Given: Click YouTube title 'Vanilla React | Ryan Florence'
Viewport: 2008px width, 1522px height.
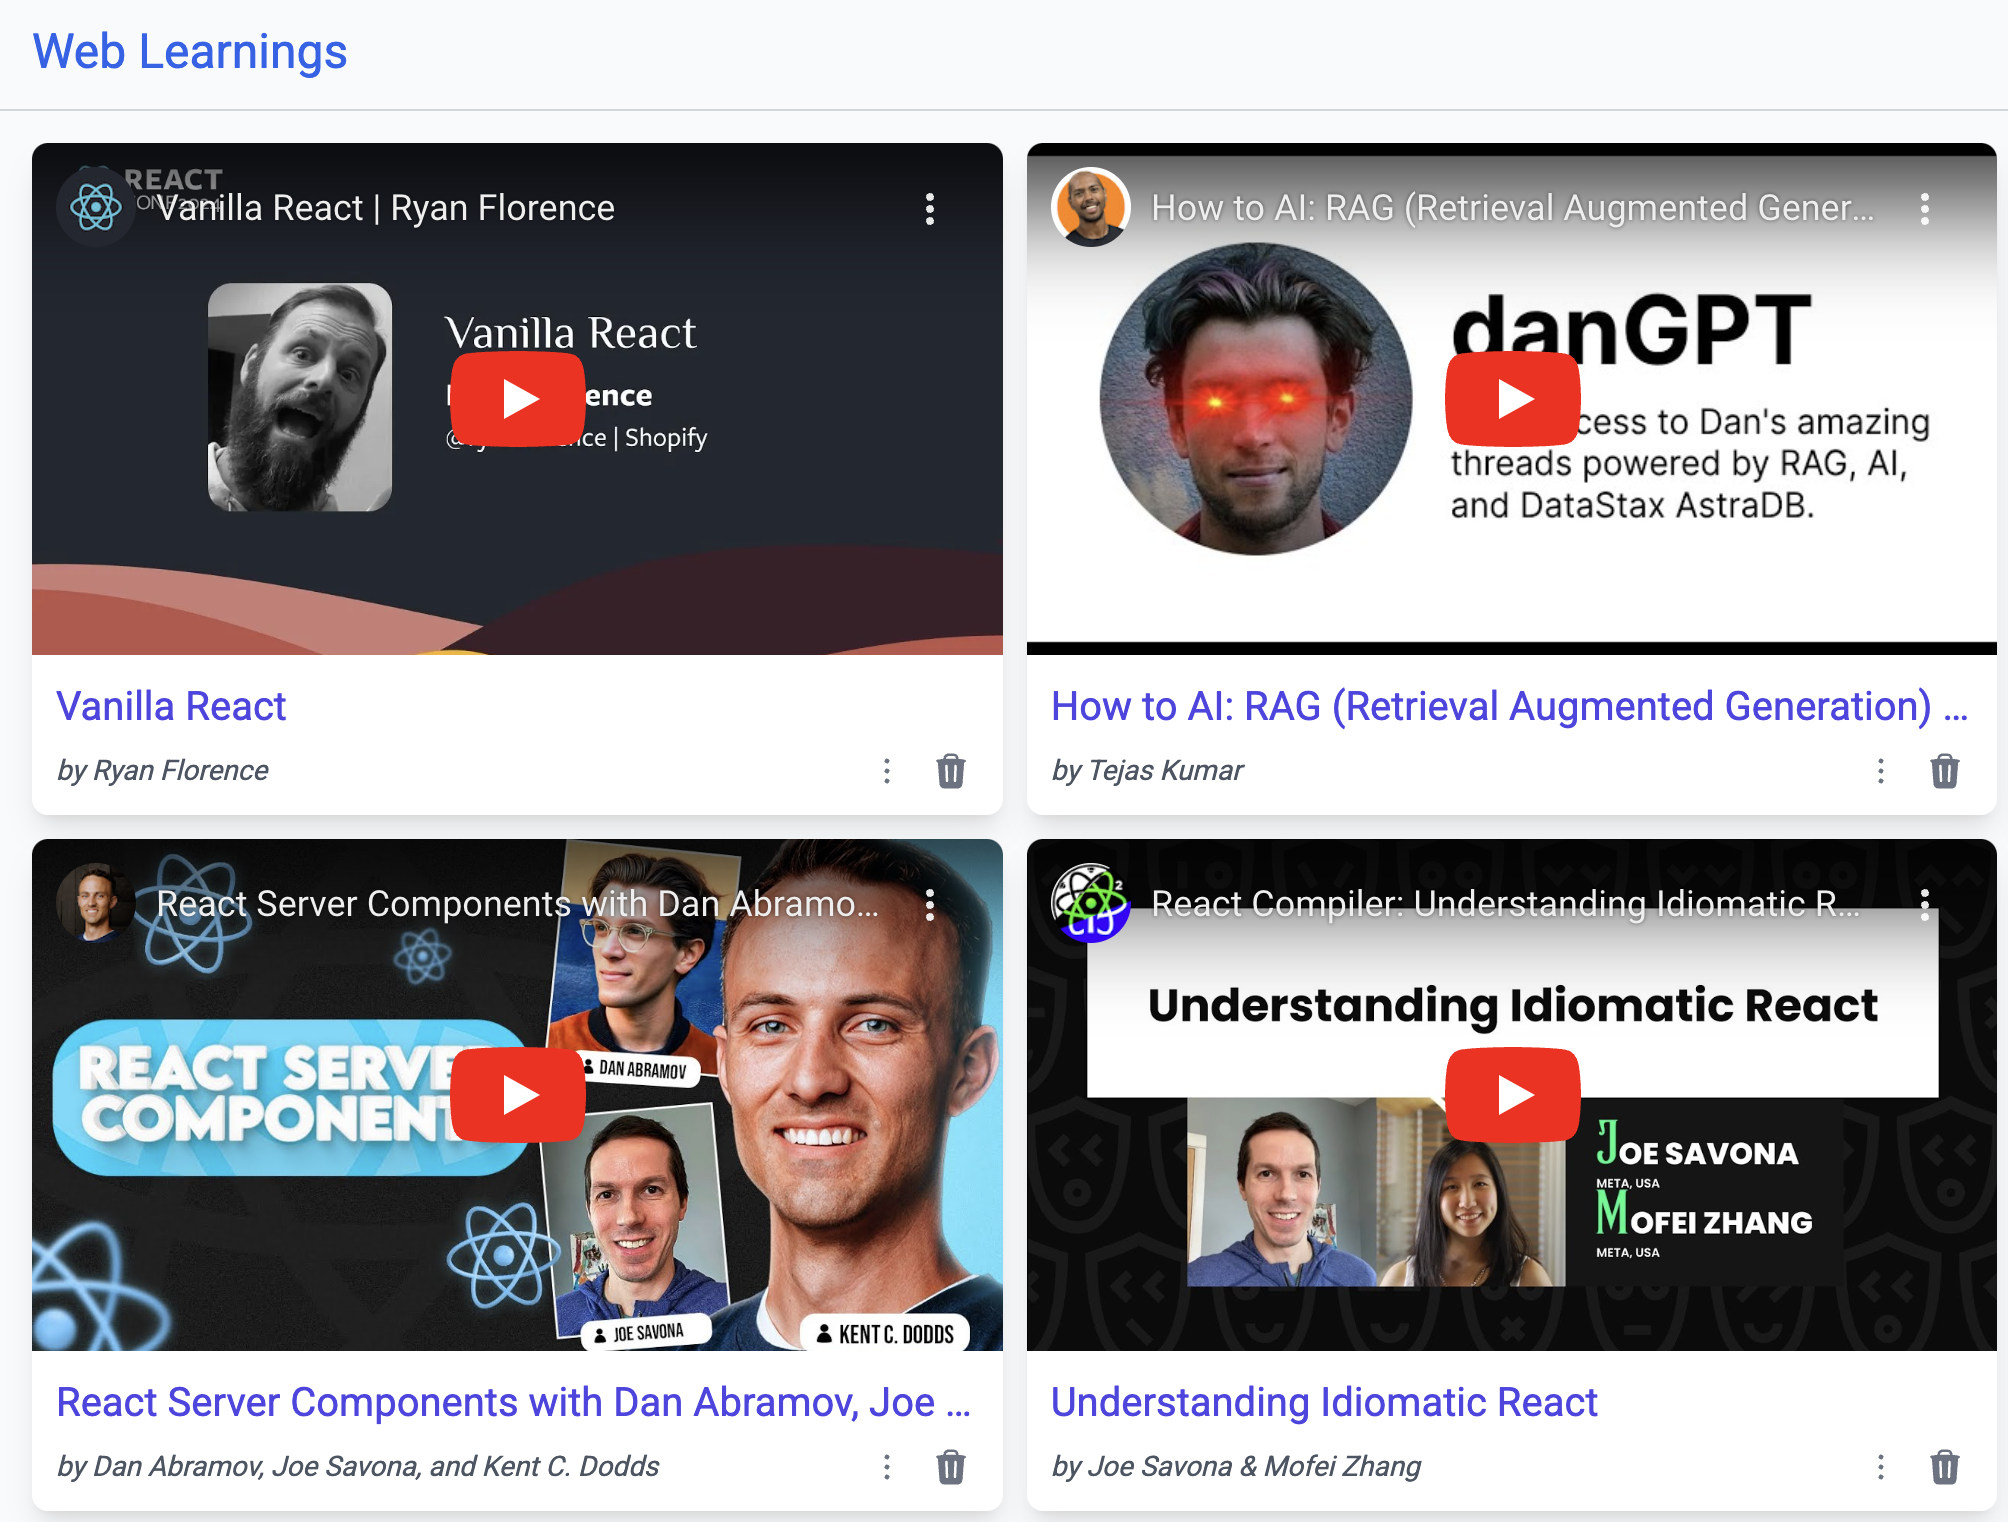Looking at the screenshot, I should coord(386,208).
